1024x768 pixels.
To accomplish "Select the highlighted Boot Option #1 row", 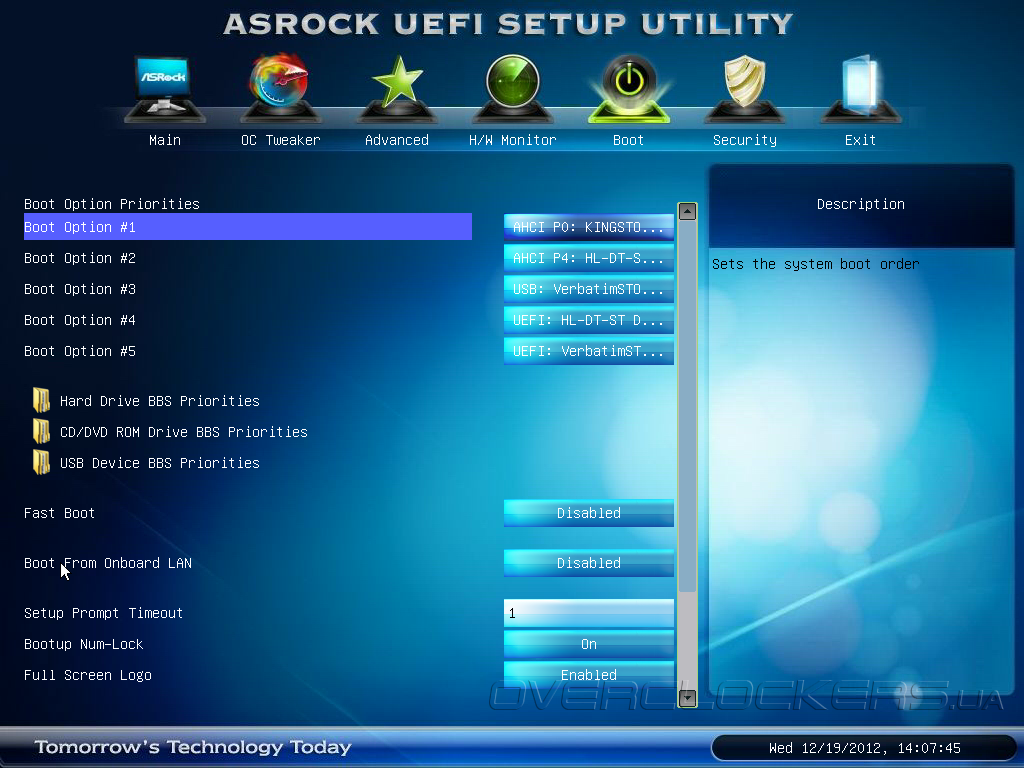I will pos(248,227).
